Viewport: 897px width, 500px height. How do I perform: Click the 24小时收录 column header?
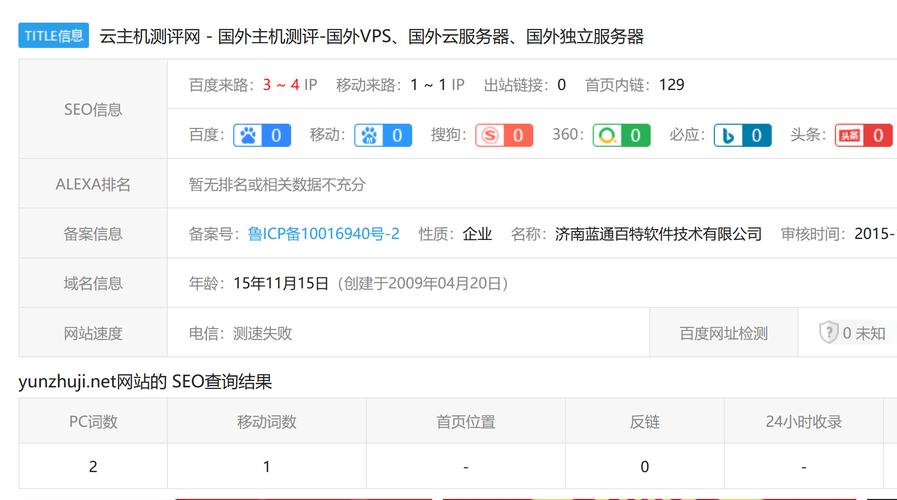click(x=804, y=422)
